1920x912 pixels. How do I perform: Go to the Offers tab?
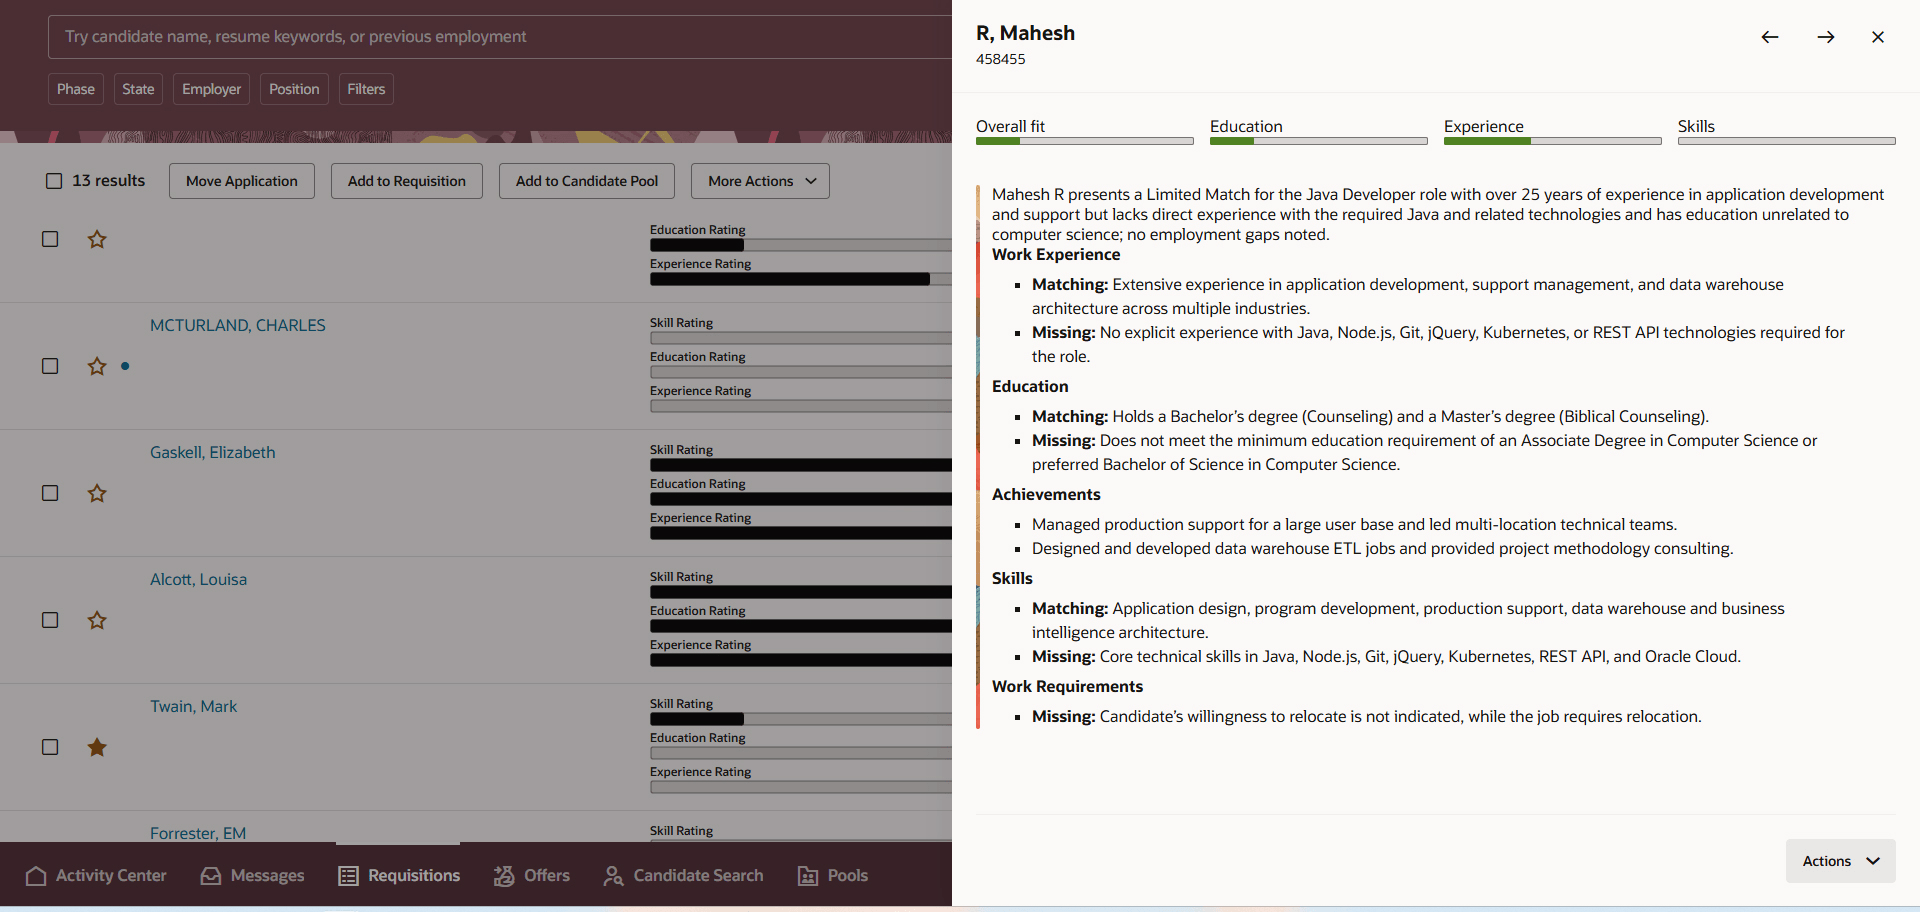tap(531, 876)
